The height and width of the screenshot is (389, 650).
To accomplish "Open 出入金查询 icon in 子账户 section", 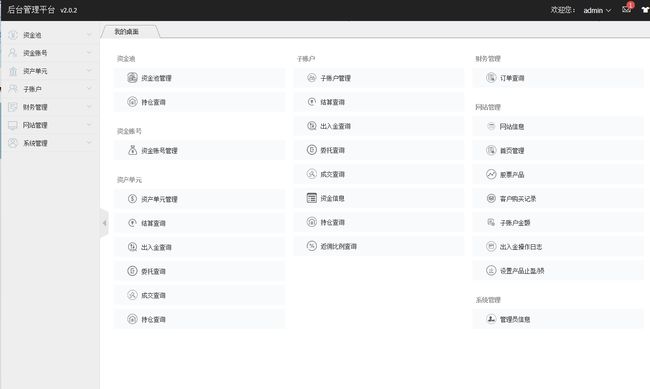I will (312, 126).
